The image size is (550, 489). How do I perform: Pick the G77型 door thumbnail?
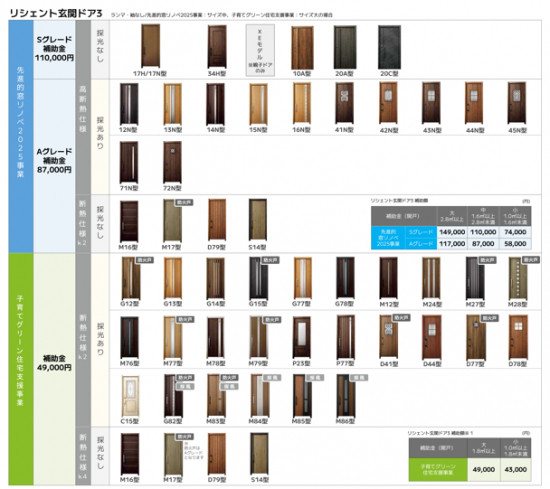[x=303, y=278]
